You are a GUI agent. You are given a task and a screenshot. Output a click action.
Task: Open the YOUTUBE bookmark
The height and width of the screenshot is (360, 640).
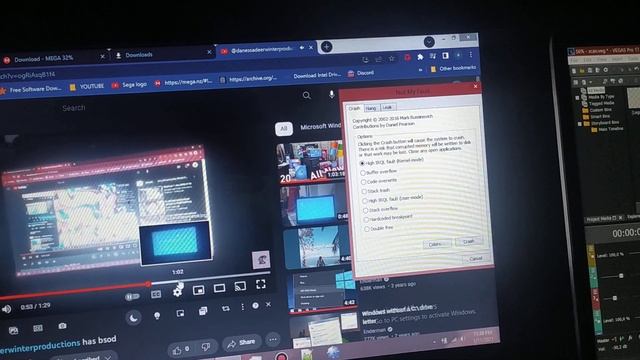[87, 87]
